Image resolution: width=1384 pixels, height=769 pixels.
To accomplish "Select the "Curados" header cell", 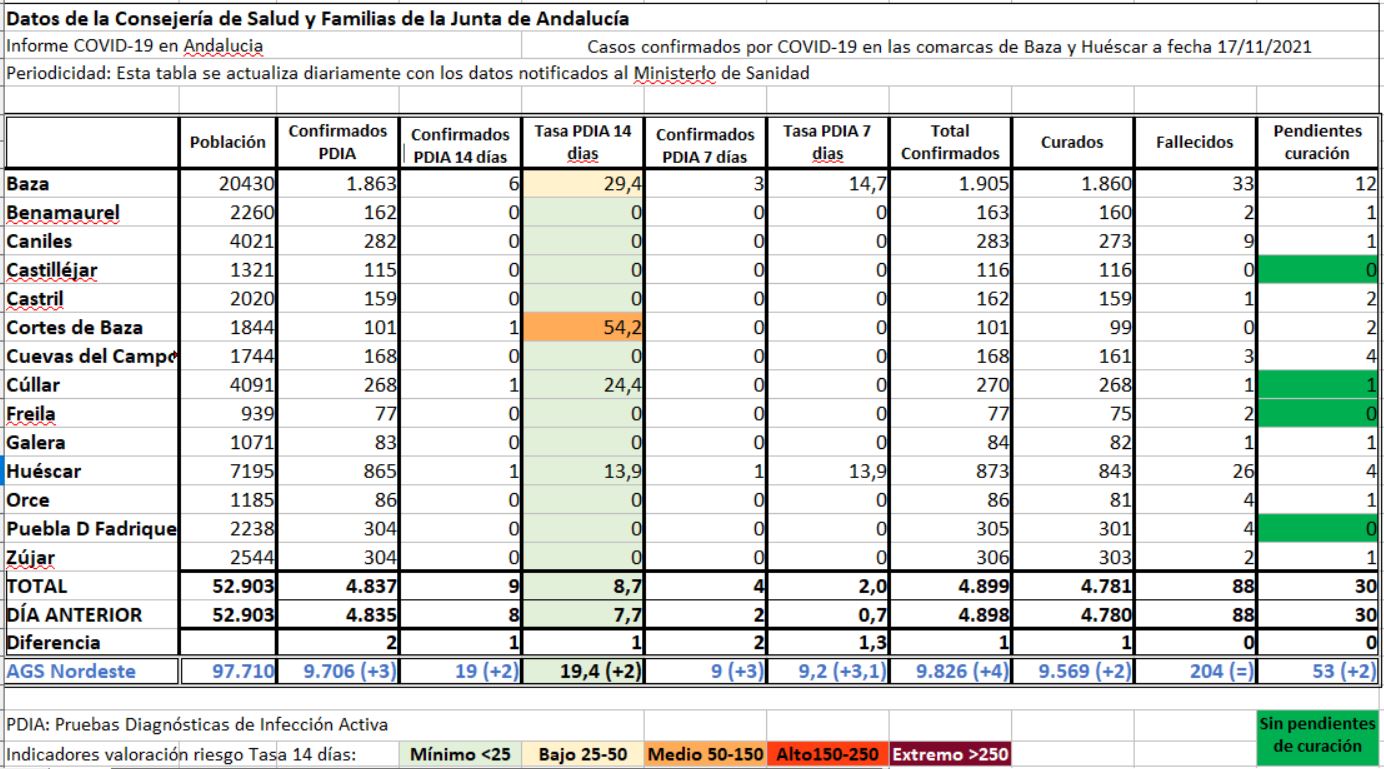I will click(x=1072, y=143).
